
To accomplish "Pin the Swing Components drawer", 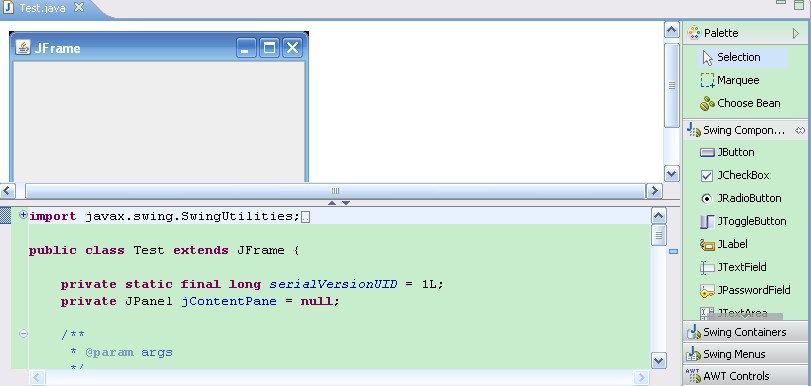I will point(800,130).
